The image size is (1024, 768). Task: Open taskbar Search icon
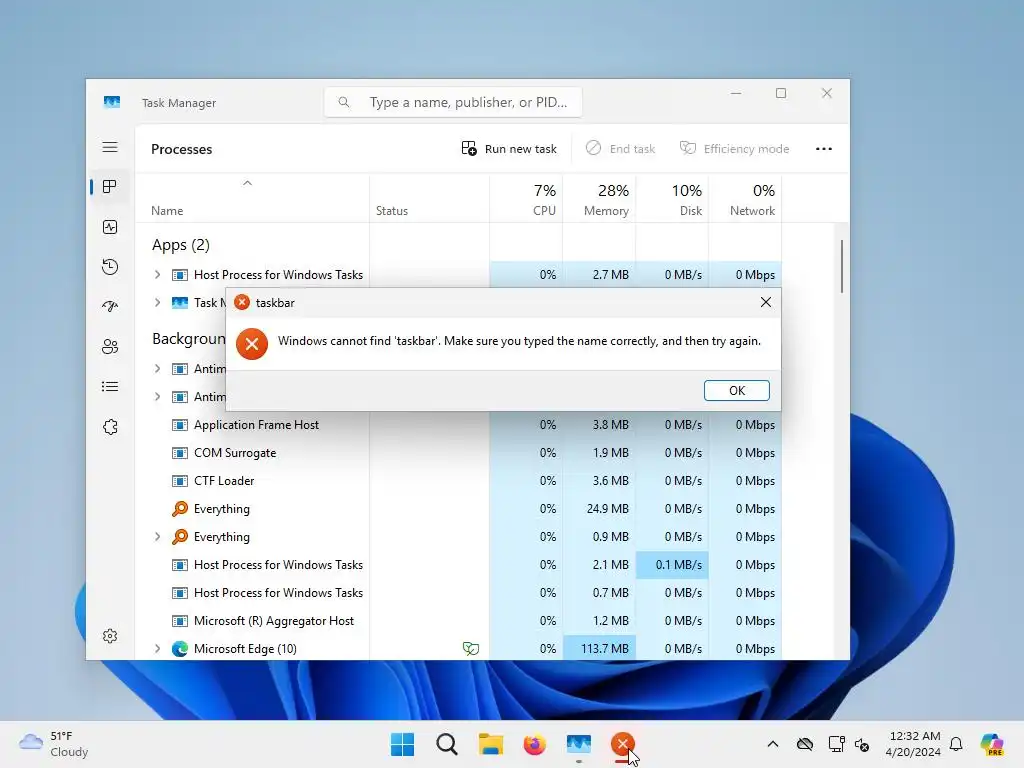tap(447, 744)
